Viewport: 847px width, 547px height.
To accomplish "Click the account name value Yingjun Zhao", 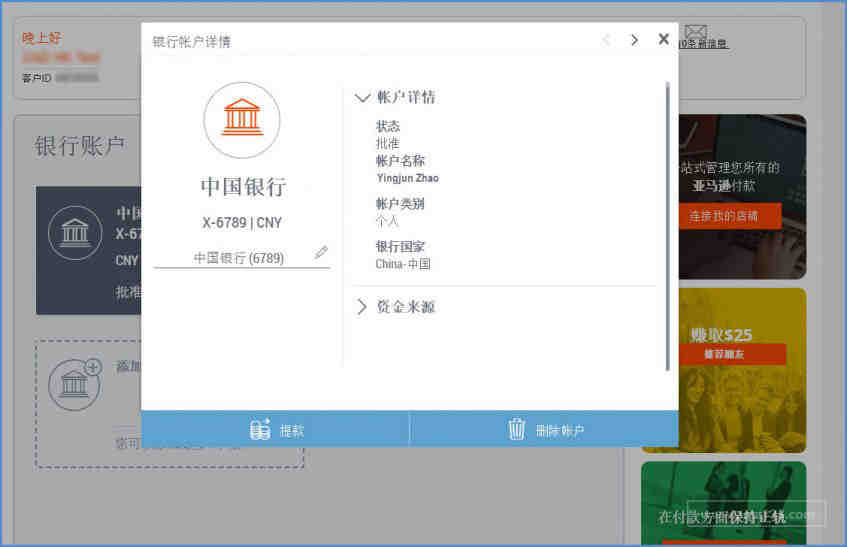I will (408, 178).
